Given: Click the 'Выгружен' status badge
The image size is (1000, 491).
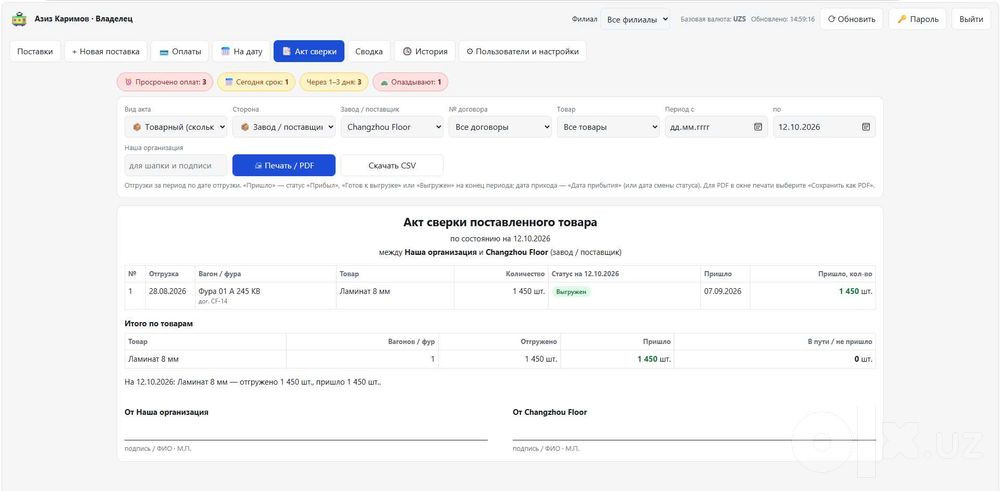Looking at the screenshot, I should [x=571, y=291].
